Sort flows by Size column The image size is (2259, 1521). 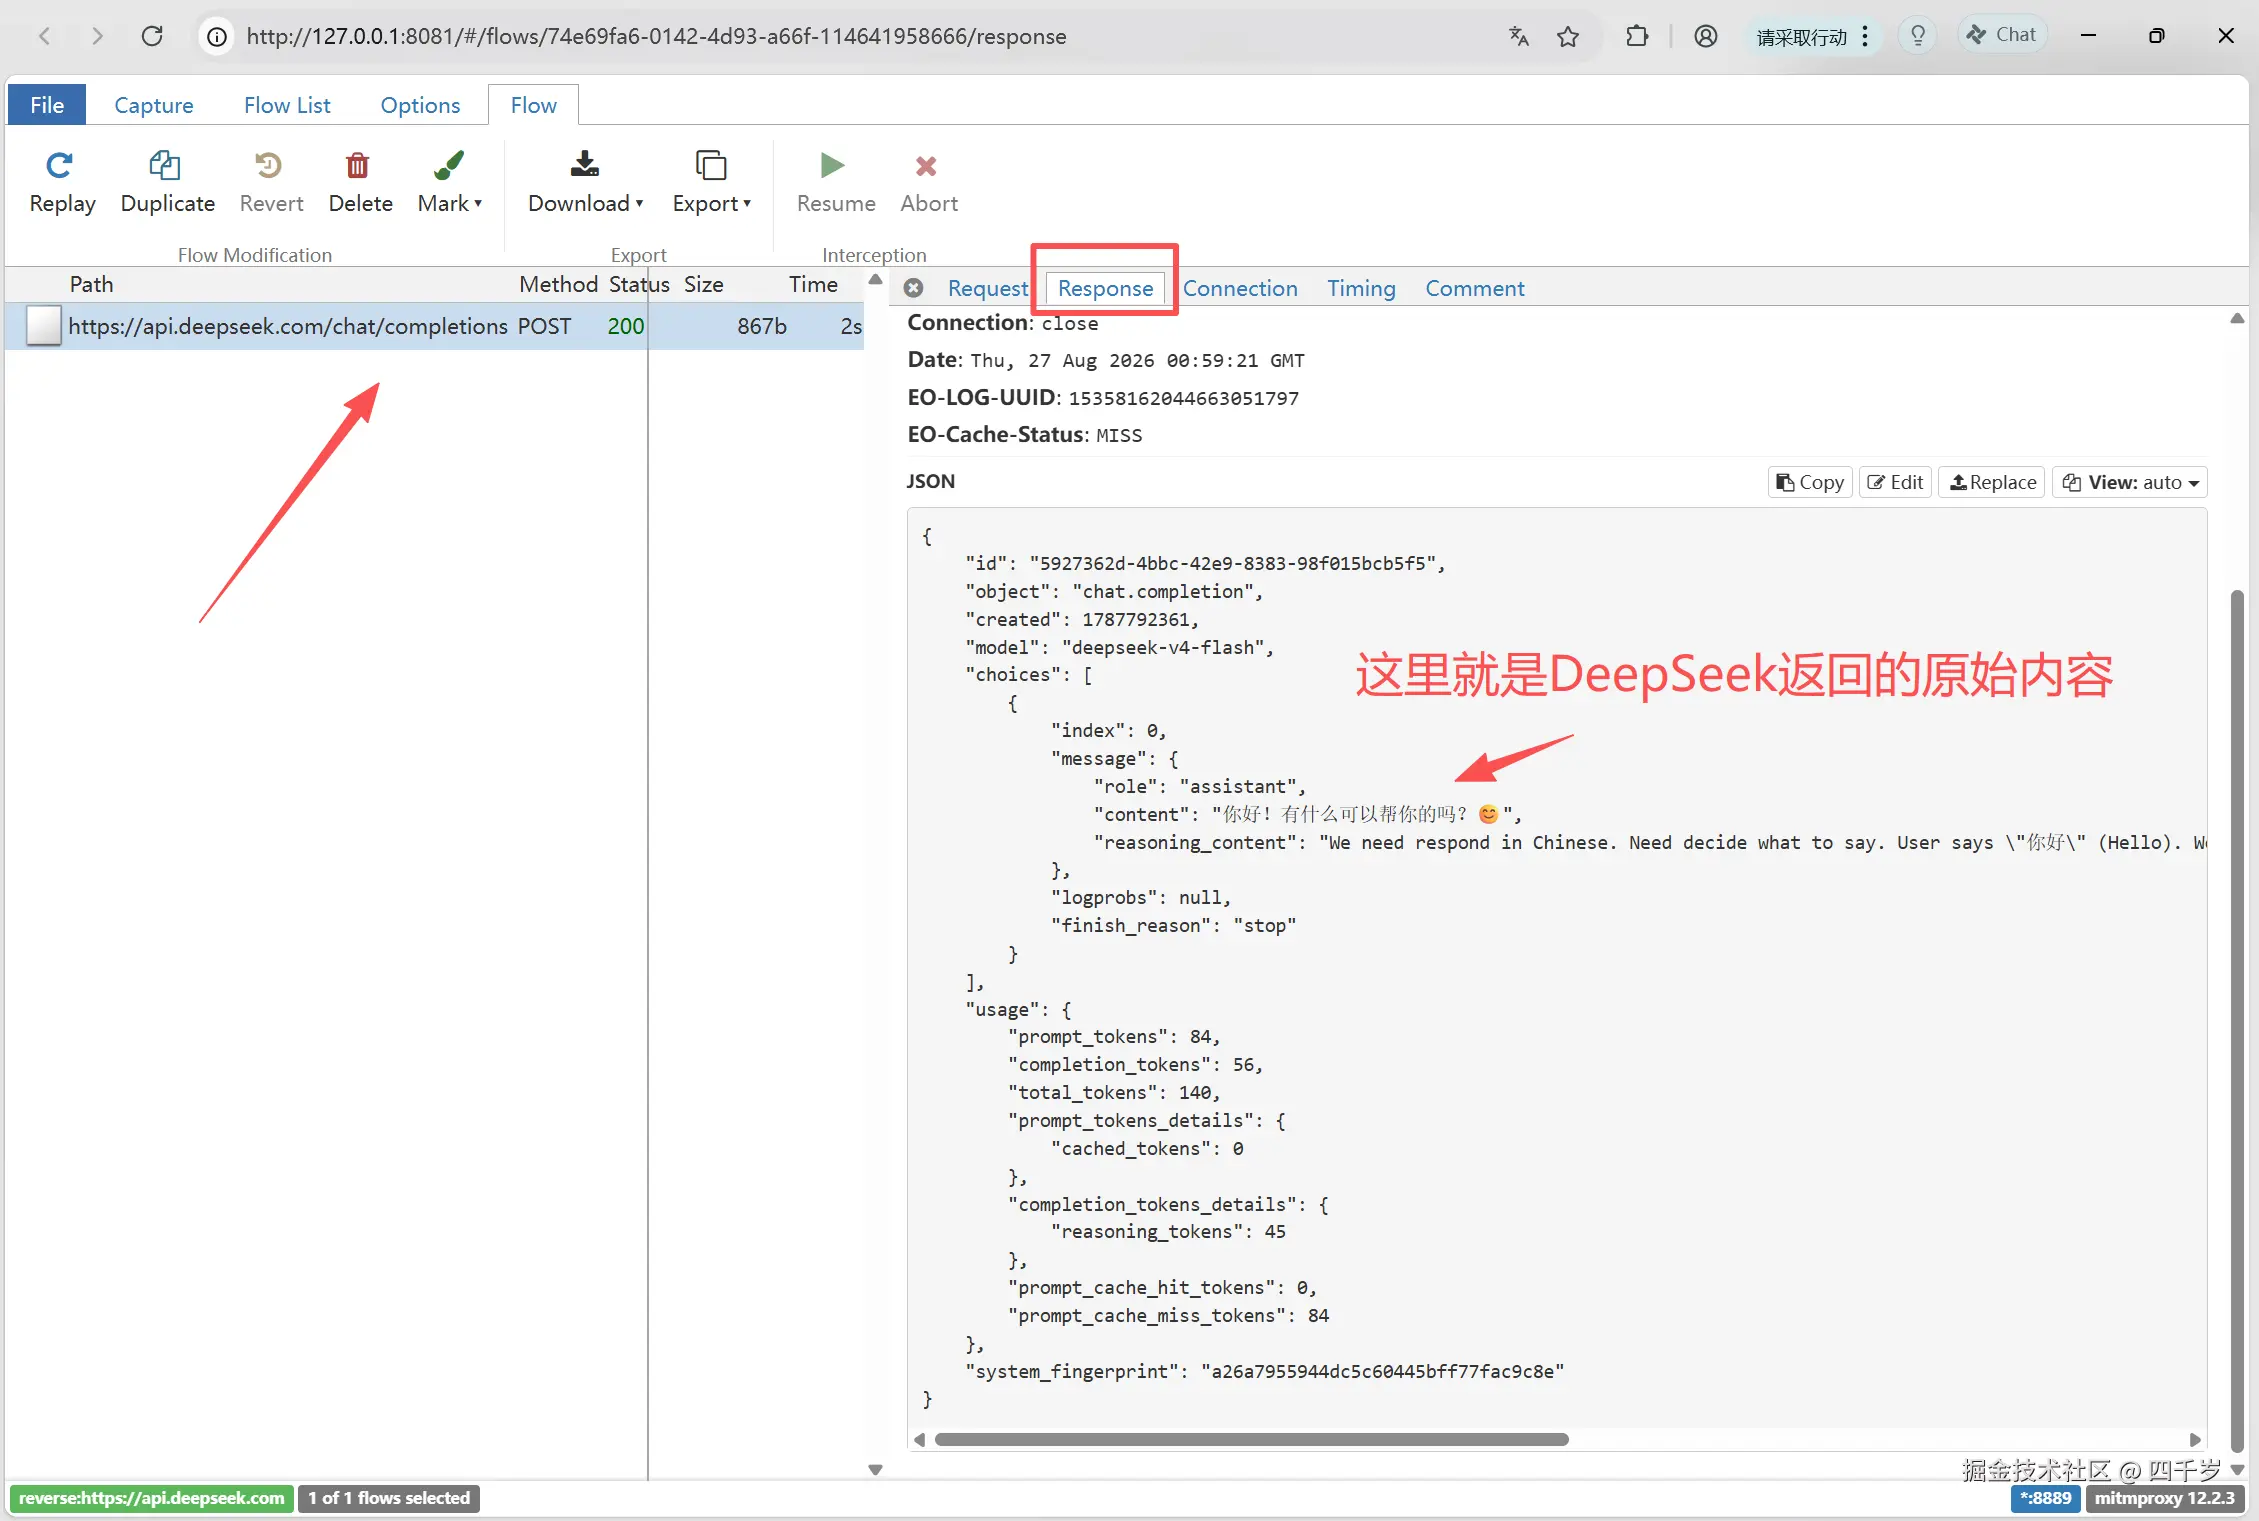point(703,284)
